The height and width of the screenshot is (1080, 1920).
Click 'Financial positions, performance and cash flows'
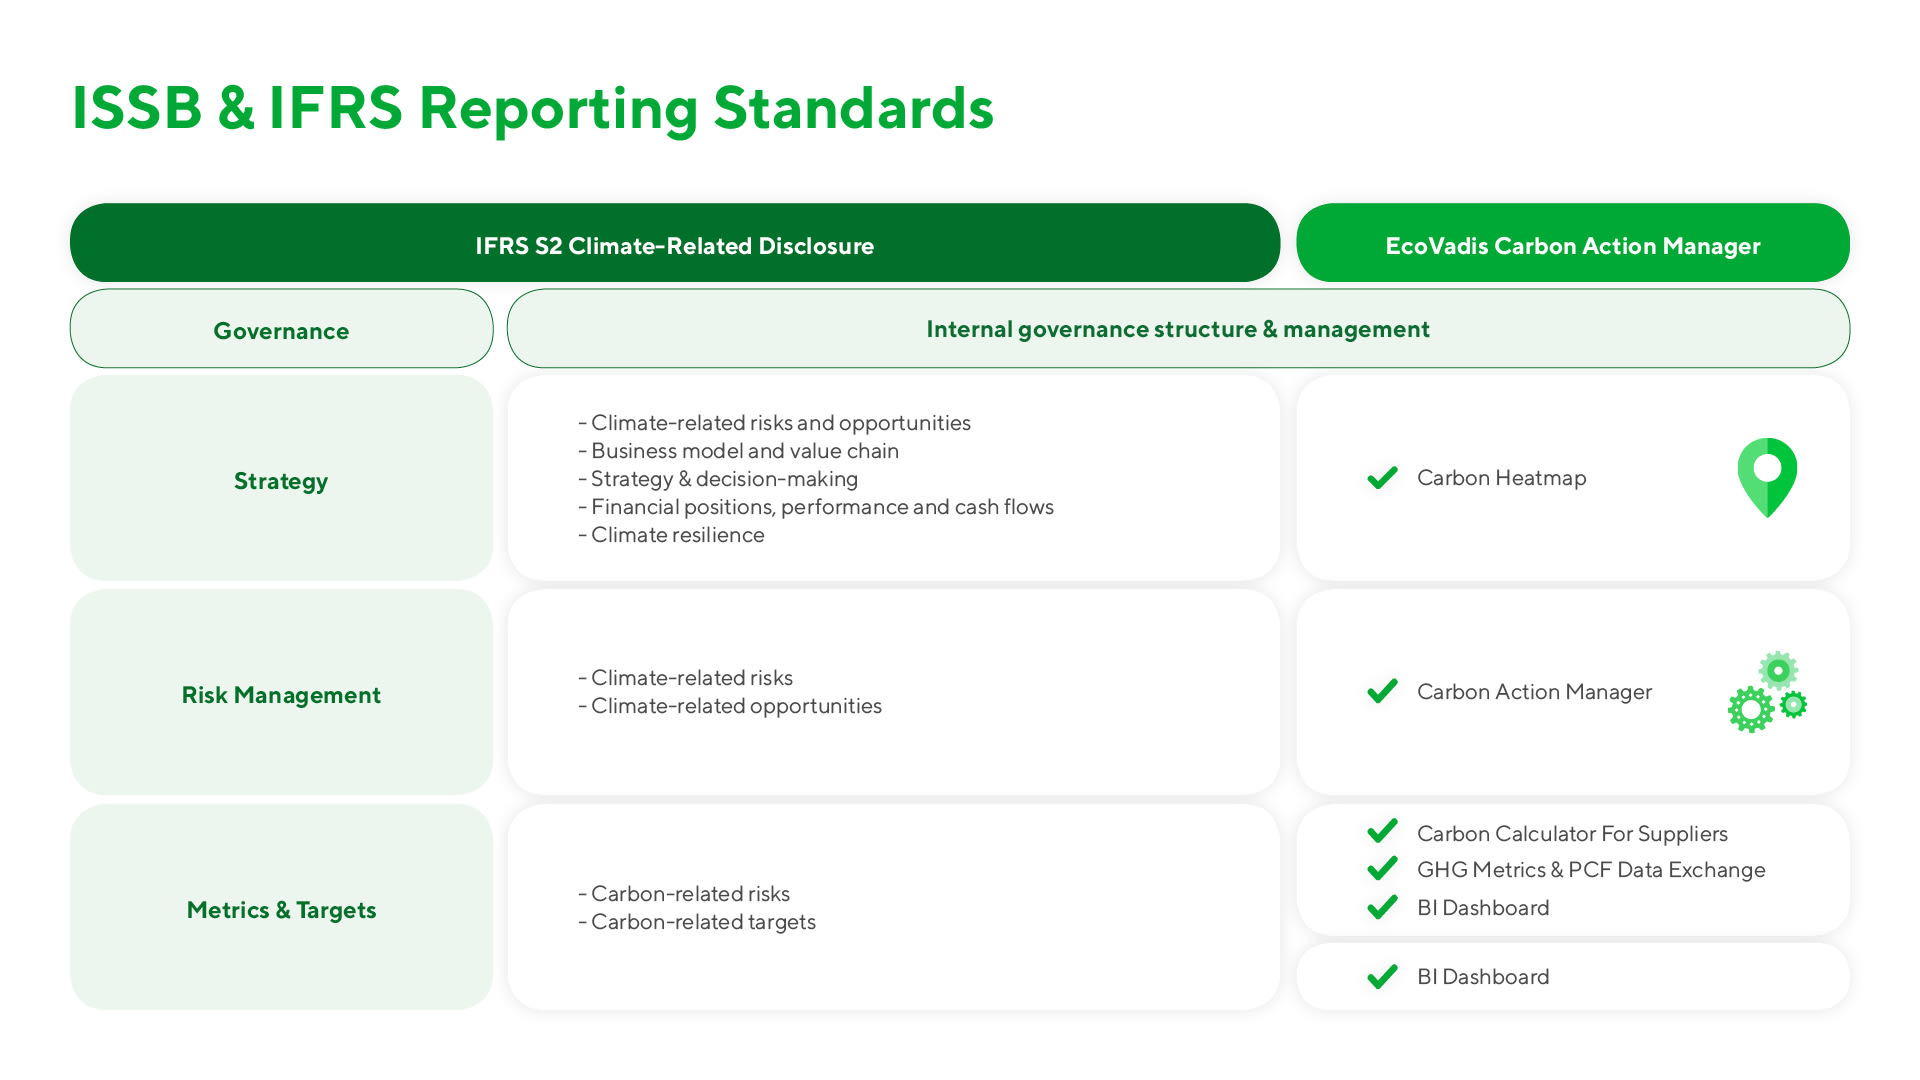coord(816,507)
